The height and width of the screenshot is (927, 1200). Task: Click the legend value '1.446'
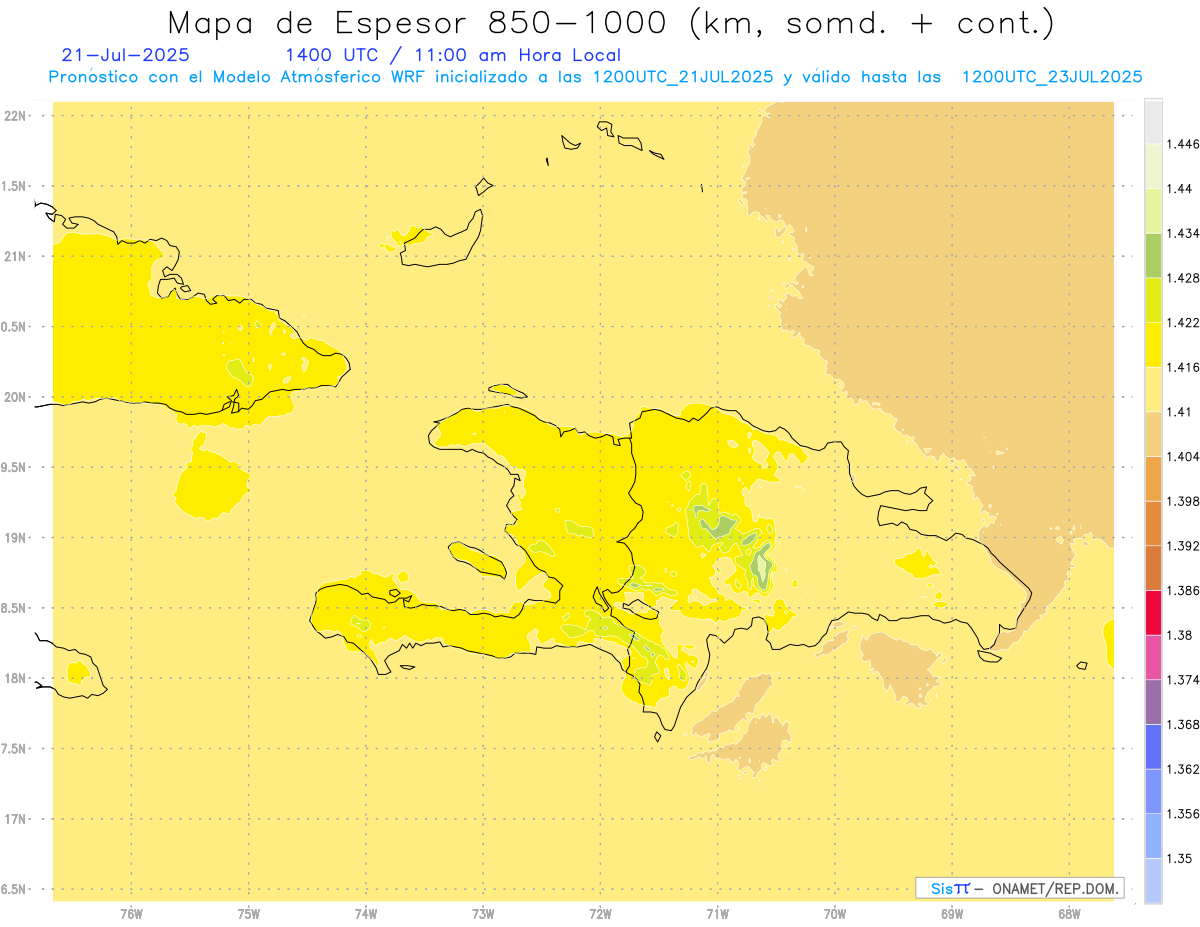coord(1184,144)
